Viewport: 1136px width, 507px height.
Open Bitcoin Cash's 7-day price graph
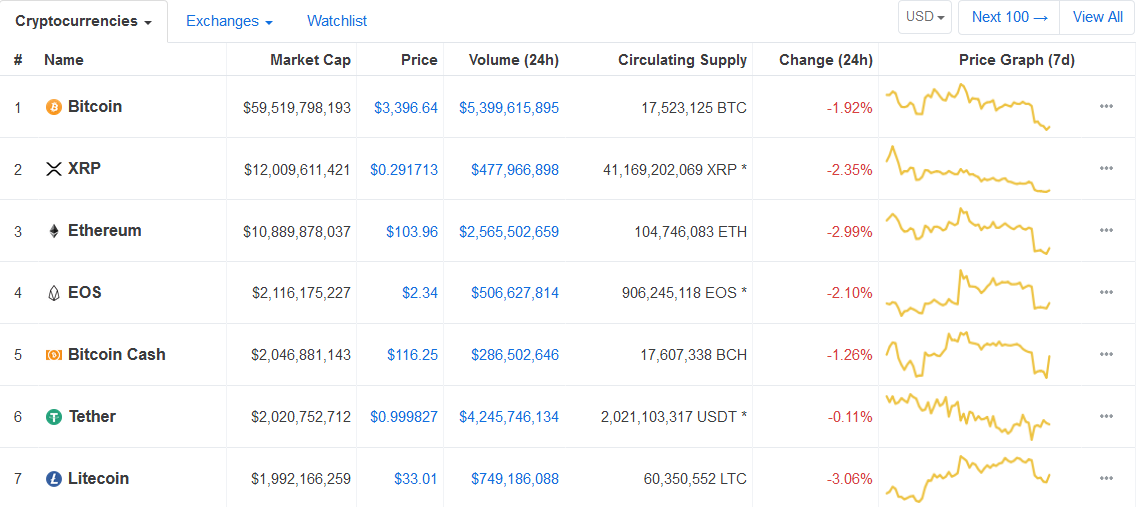tap(969, 354)
